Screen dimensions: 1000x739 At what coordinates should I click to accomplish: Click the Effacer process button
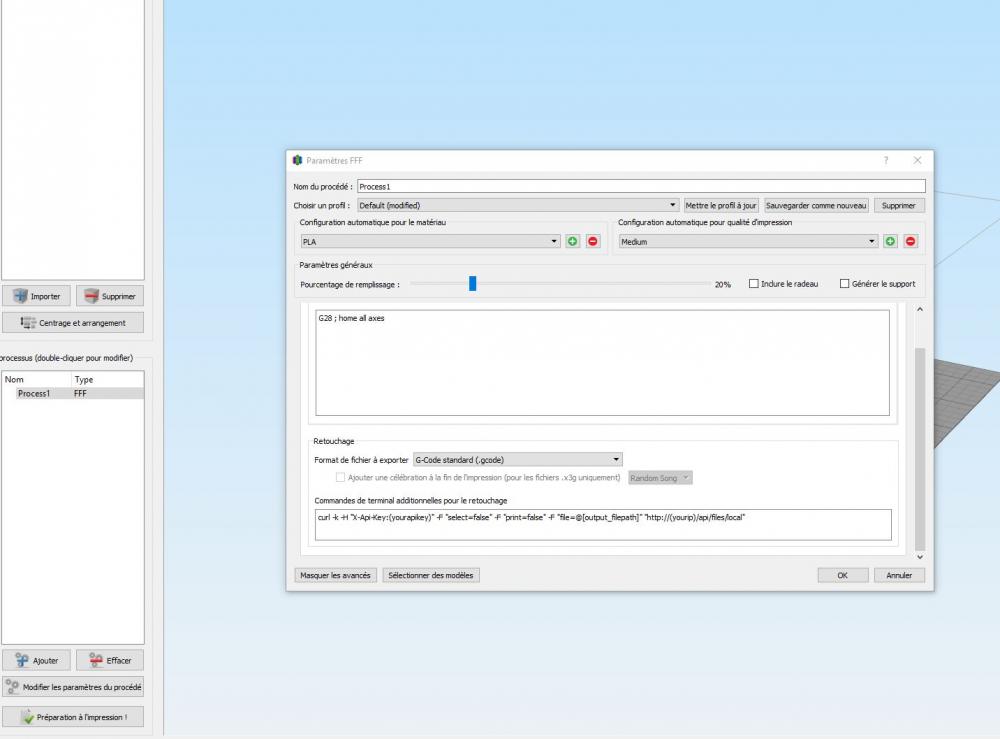click(x=110, y=661)
